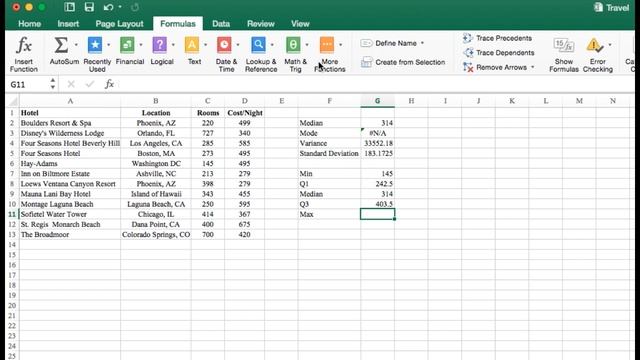Click the sidebar layout icon in title bar

(69, 7)
